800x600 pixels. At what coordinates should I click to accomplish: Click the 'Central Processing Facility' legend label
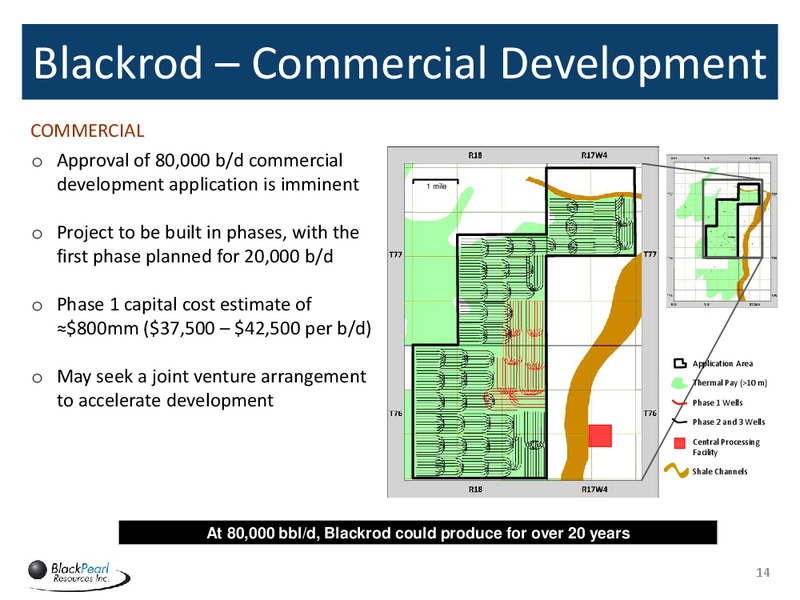726,447
